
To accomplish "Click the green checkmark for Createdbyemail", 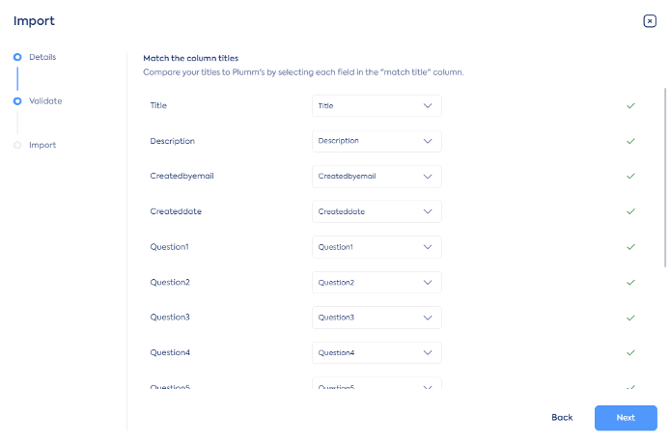I will coord(631,176).
